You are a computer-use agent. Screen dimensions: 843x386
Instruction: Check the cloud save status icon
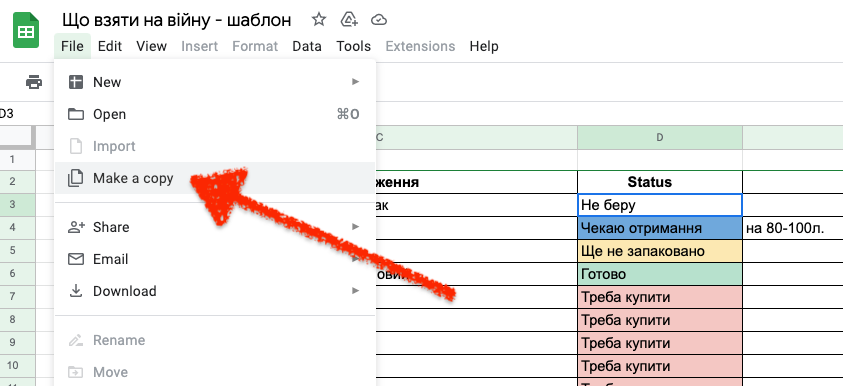[x=380, y=20]
